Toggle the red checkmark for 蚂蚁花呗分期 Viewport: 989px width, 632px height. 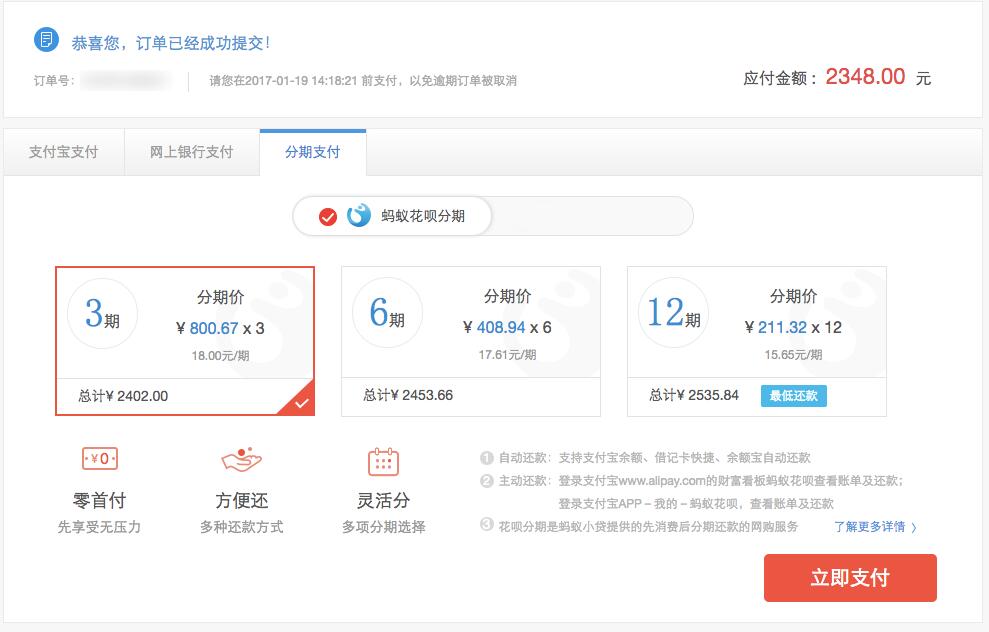327,217
